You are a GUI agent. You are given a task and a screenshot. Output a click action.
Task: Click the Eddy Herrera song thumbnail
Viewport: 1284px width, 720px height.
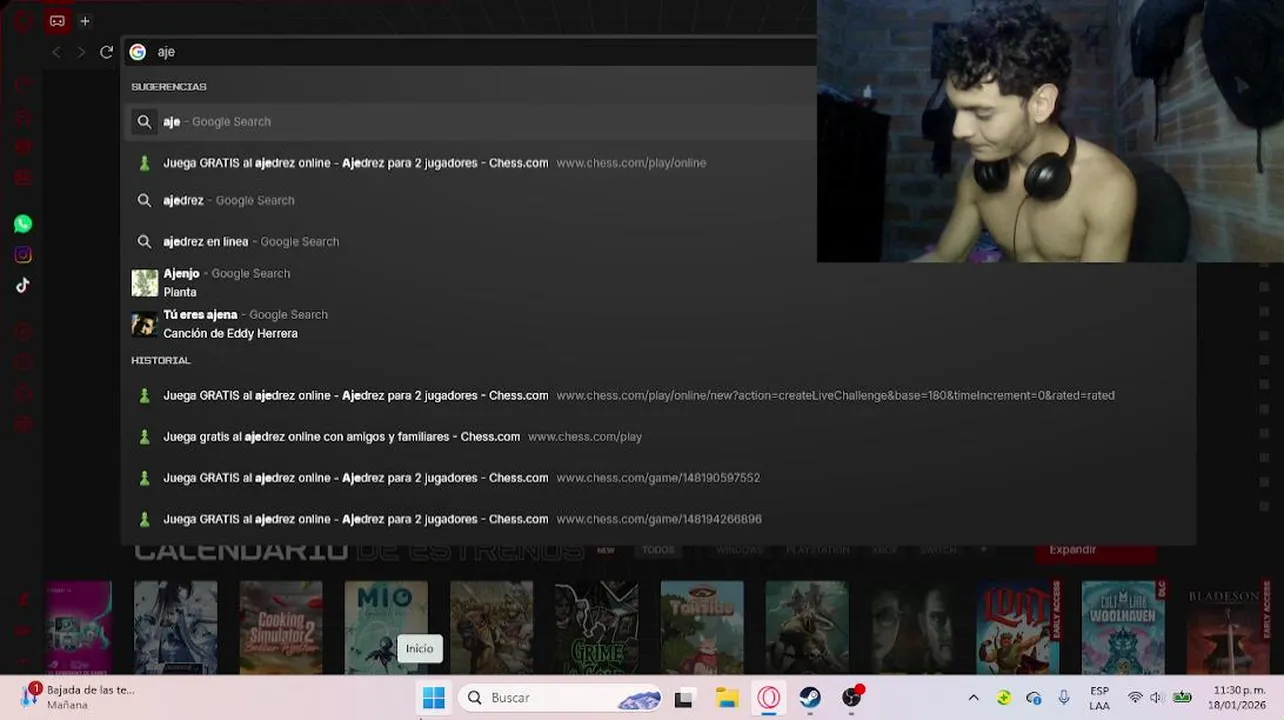[145, 324]
